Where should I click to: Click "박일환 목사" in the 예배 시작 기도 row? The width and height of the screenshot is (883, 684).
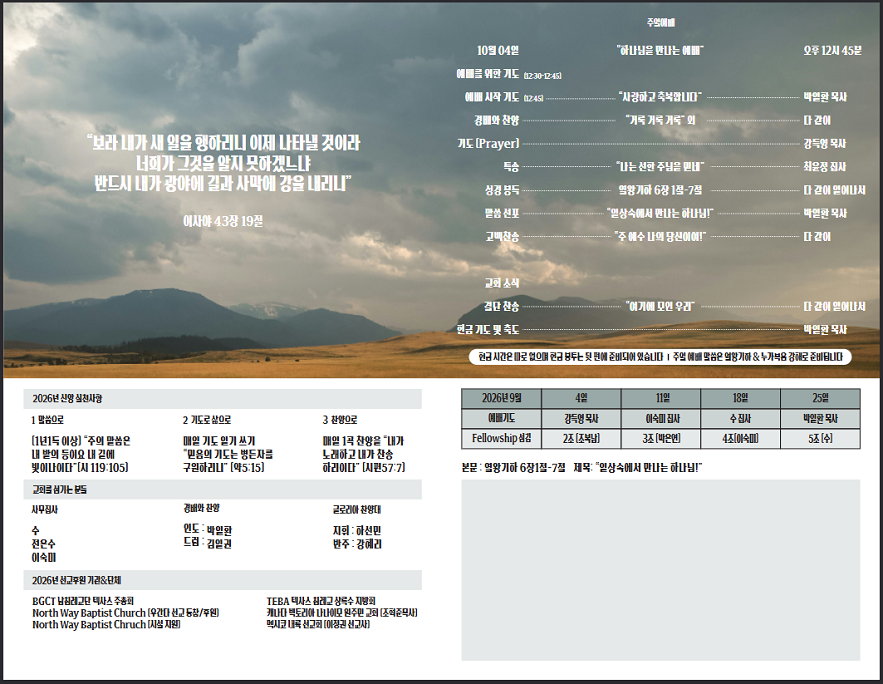(x=825, y=97)
